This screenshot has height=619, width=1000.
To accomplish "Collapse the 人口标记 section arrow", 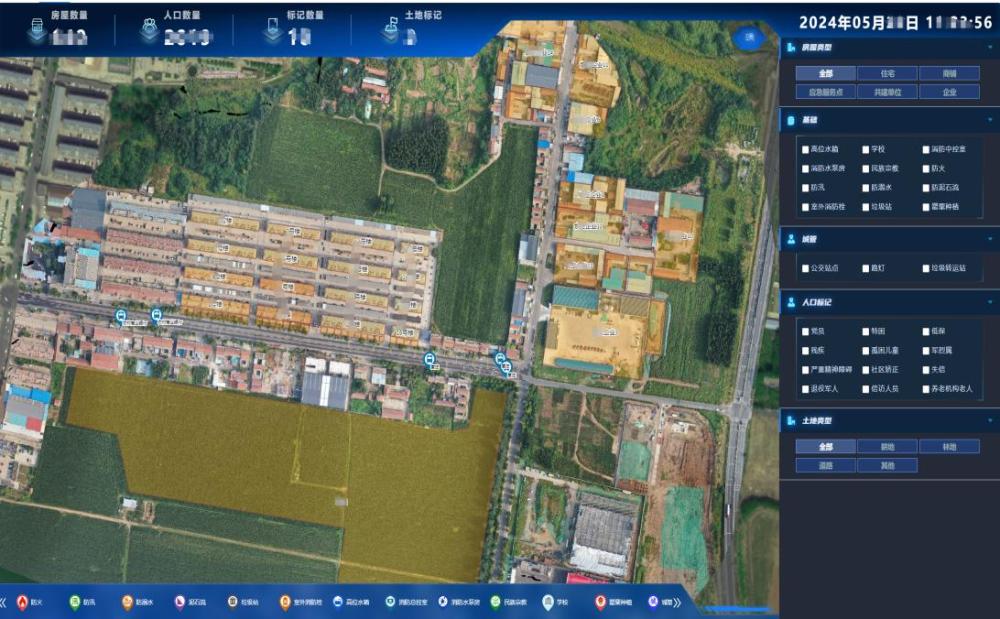I will pyautogui.click(x=989, y=301).
